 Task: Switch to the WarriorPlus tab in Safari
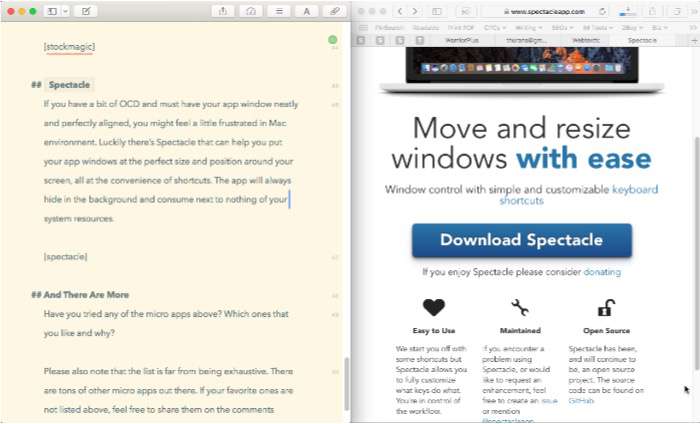(462, 40)
